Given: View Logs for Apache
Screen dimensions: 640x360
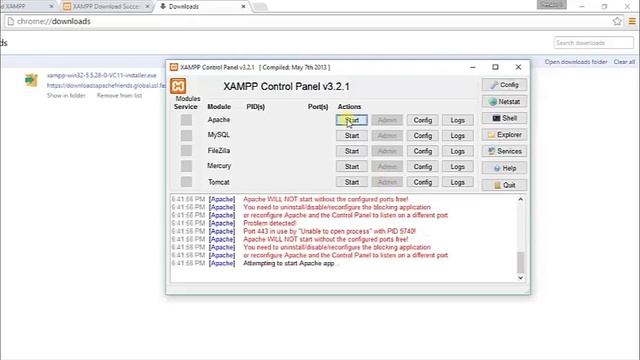Looking at the screenshot, I should 458,120.
